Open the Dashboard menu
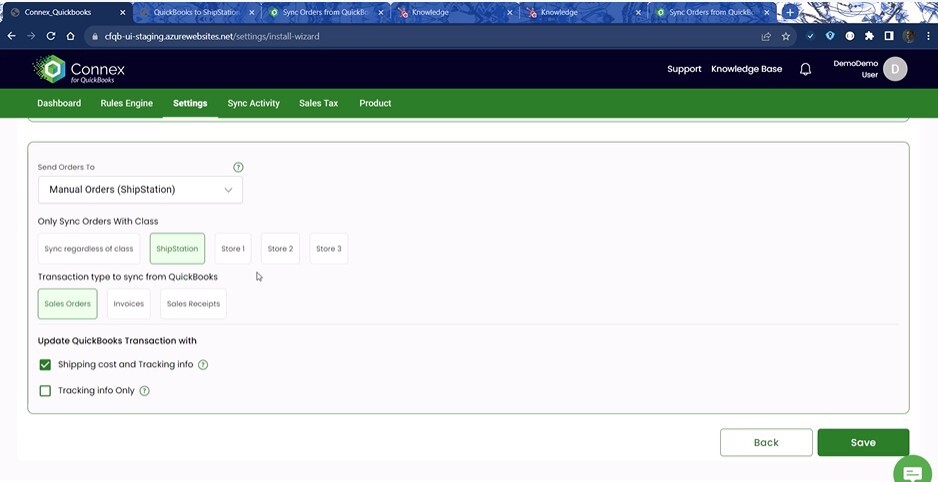938x482 pixels. (59, 103)
